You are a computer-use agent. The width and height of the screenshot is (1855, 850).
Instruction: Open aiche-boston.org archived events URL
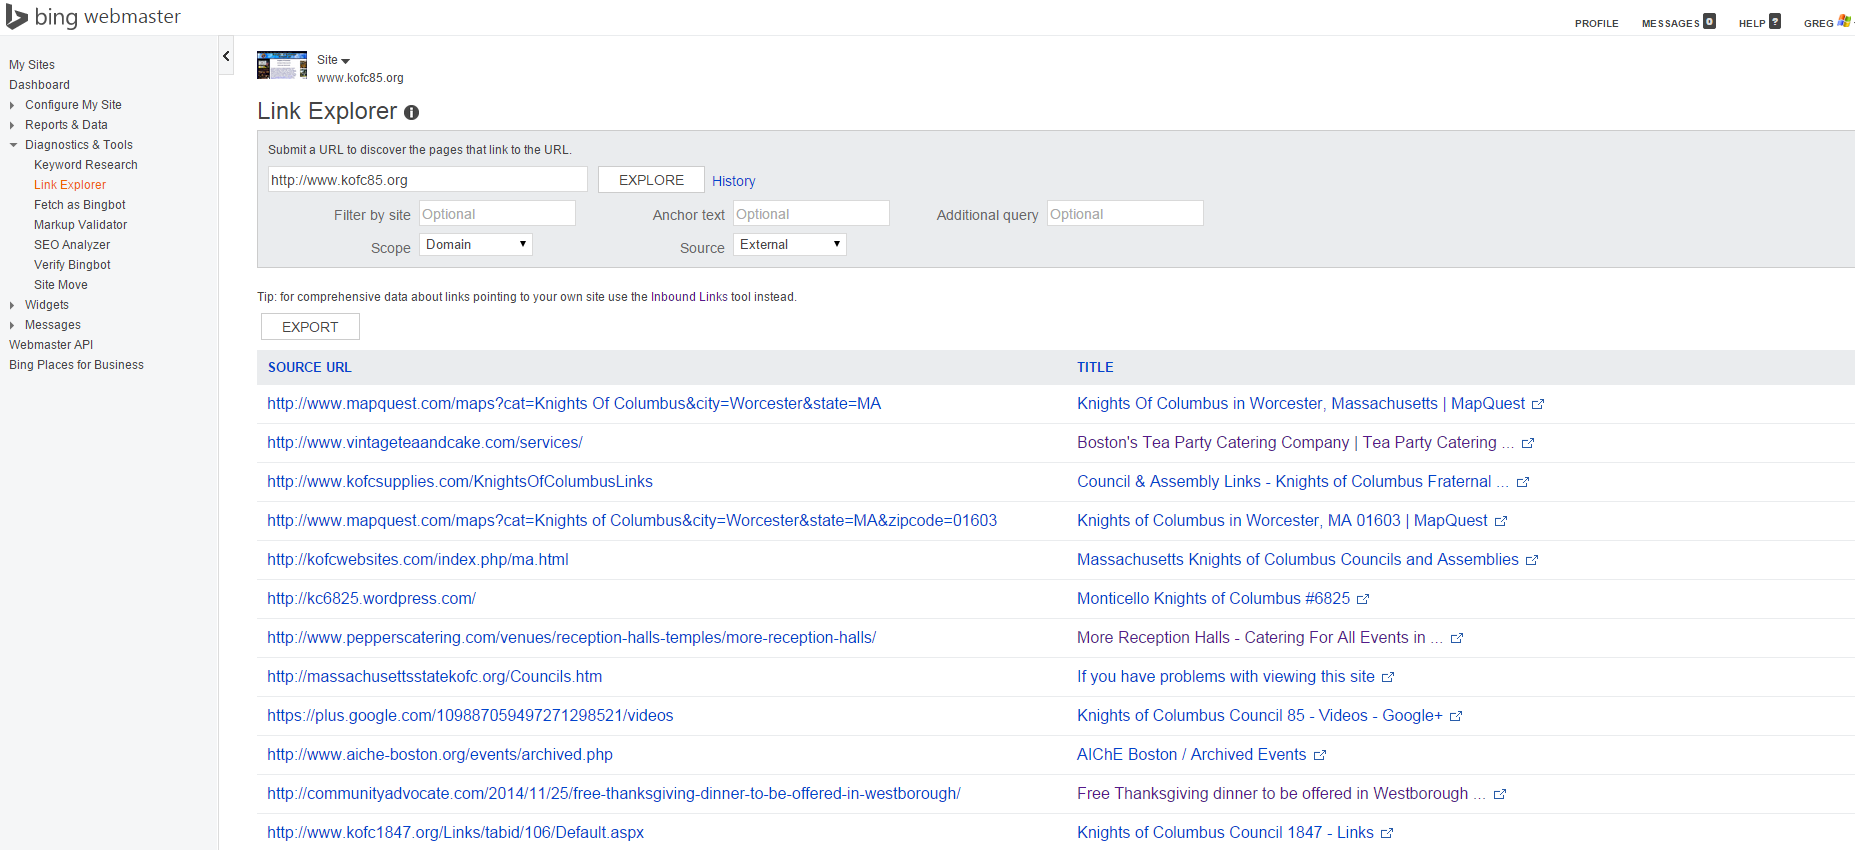(440, 755)
